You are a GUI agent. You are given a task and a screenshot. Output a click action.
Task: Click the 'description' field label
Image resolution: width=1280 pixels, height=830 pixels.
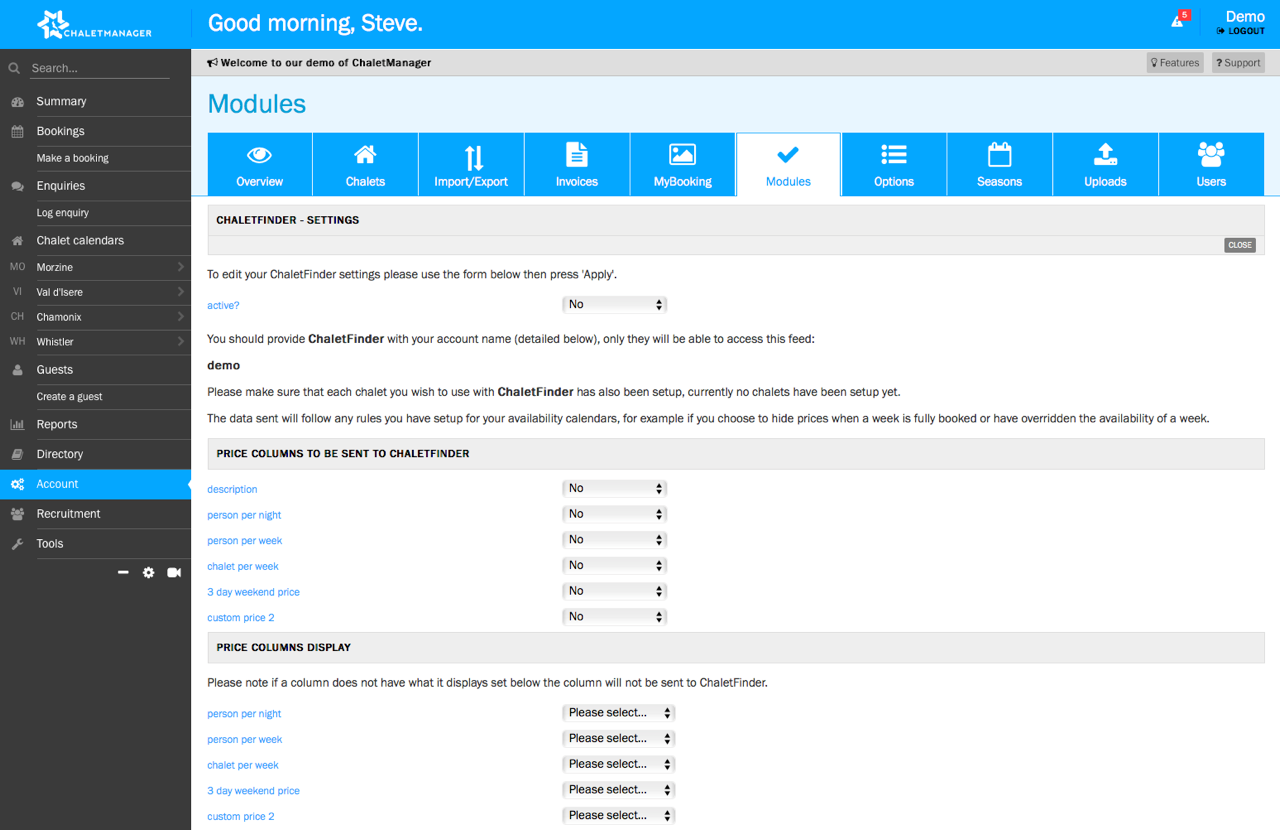click(x=232, y=489)
